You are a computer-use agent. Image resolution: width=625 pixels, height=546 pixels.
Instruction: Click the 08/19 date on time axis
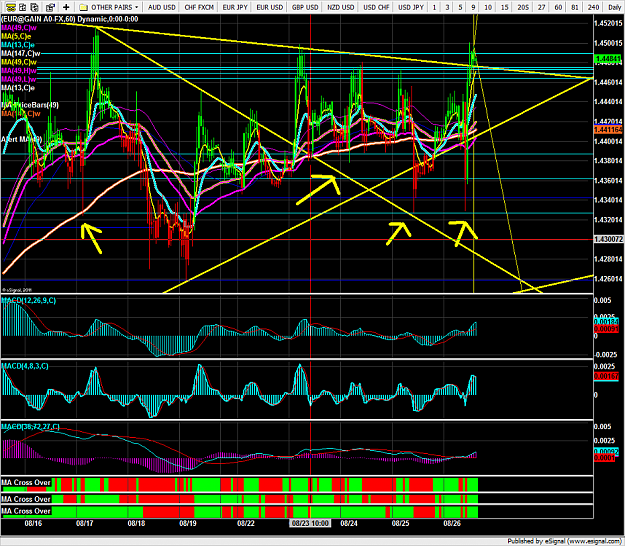[187, 523]
